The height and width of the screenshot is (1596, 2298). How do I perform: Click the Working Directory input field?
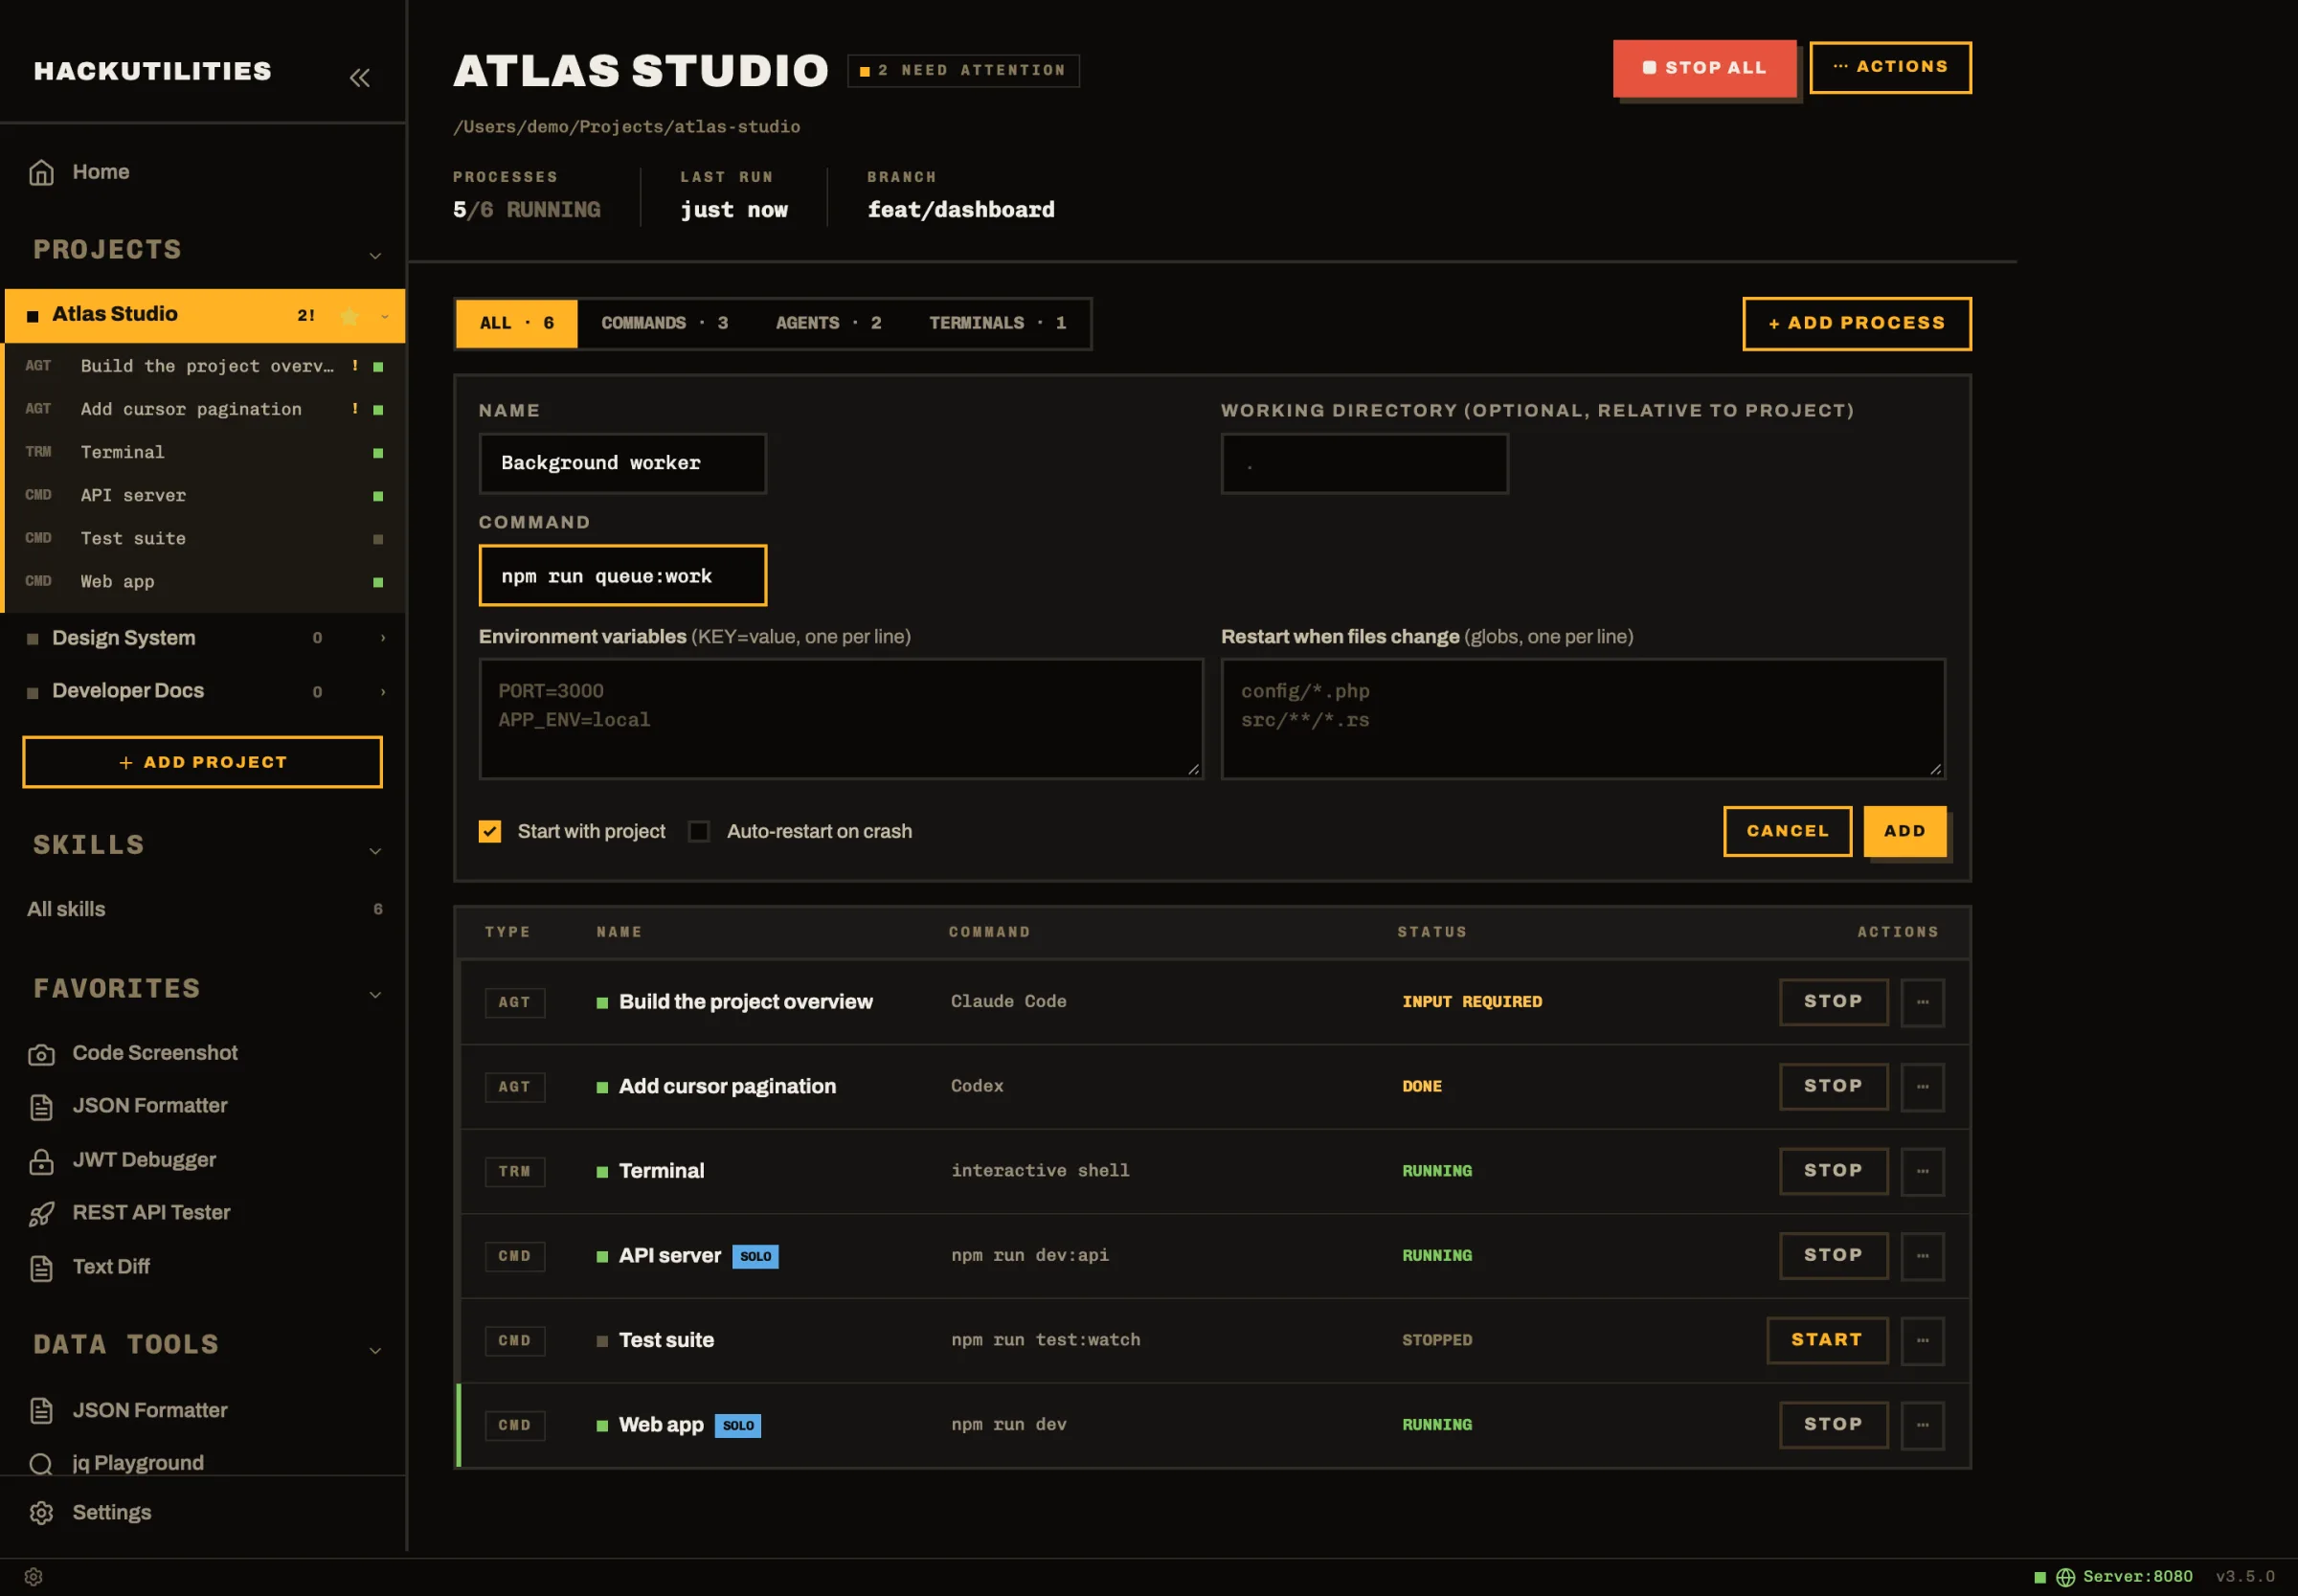click(x=1364, y=463)
